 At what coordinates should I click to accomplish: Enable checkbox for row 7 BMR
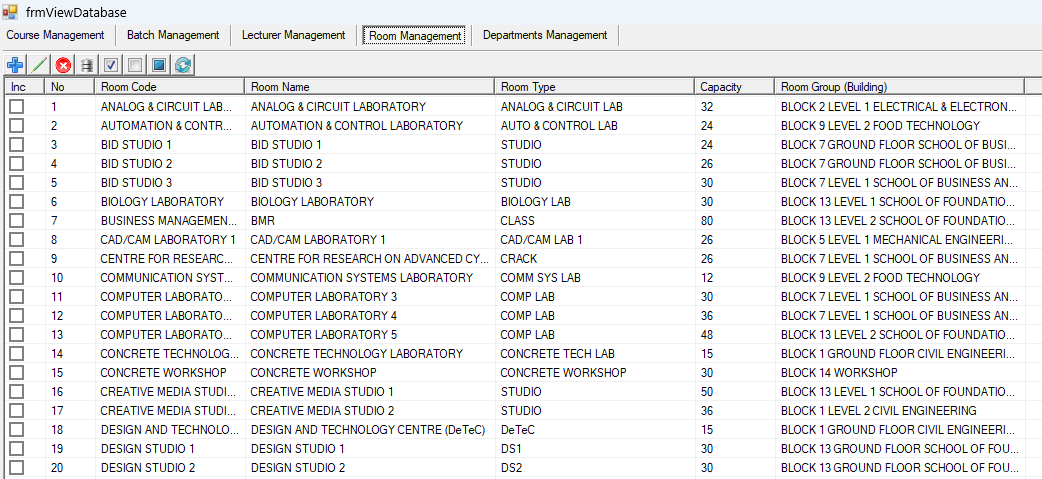point(16,221)
